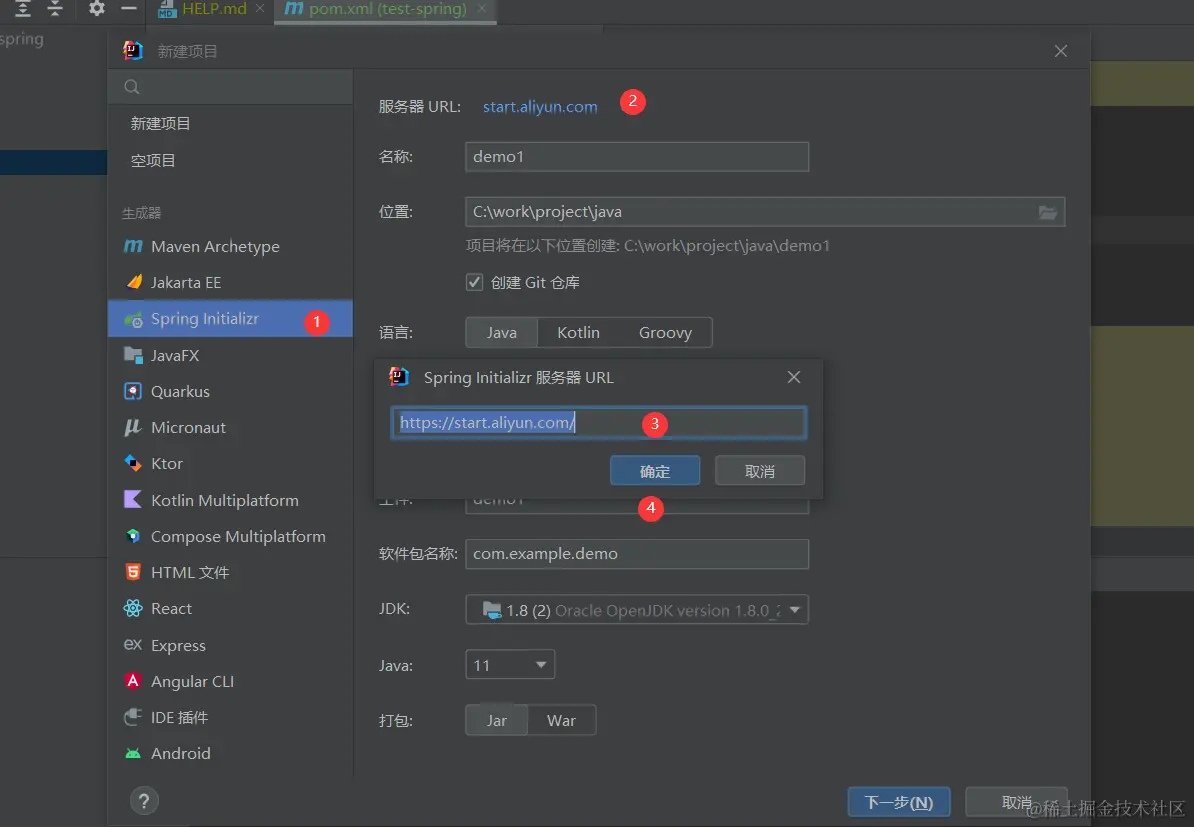Select Kotlin as the language

click(579, 333)
